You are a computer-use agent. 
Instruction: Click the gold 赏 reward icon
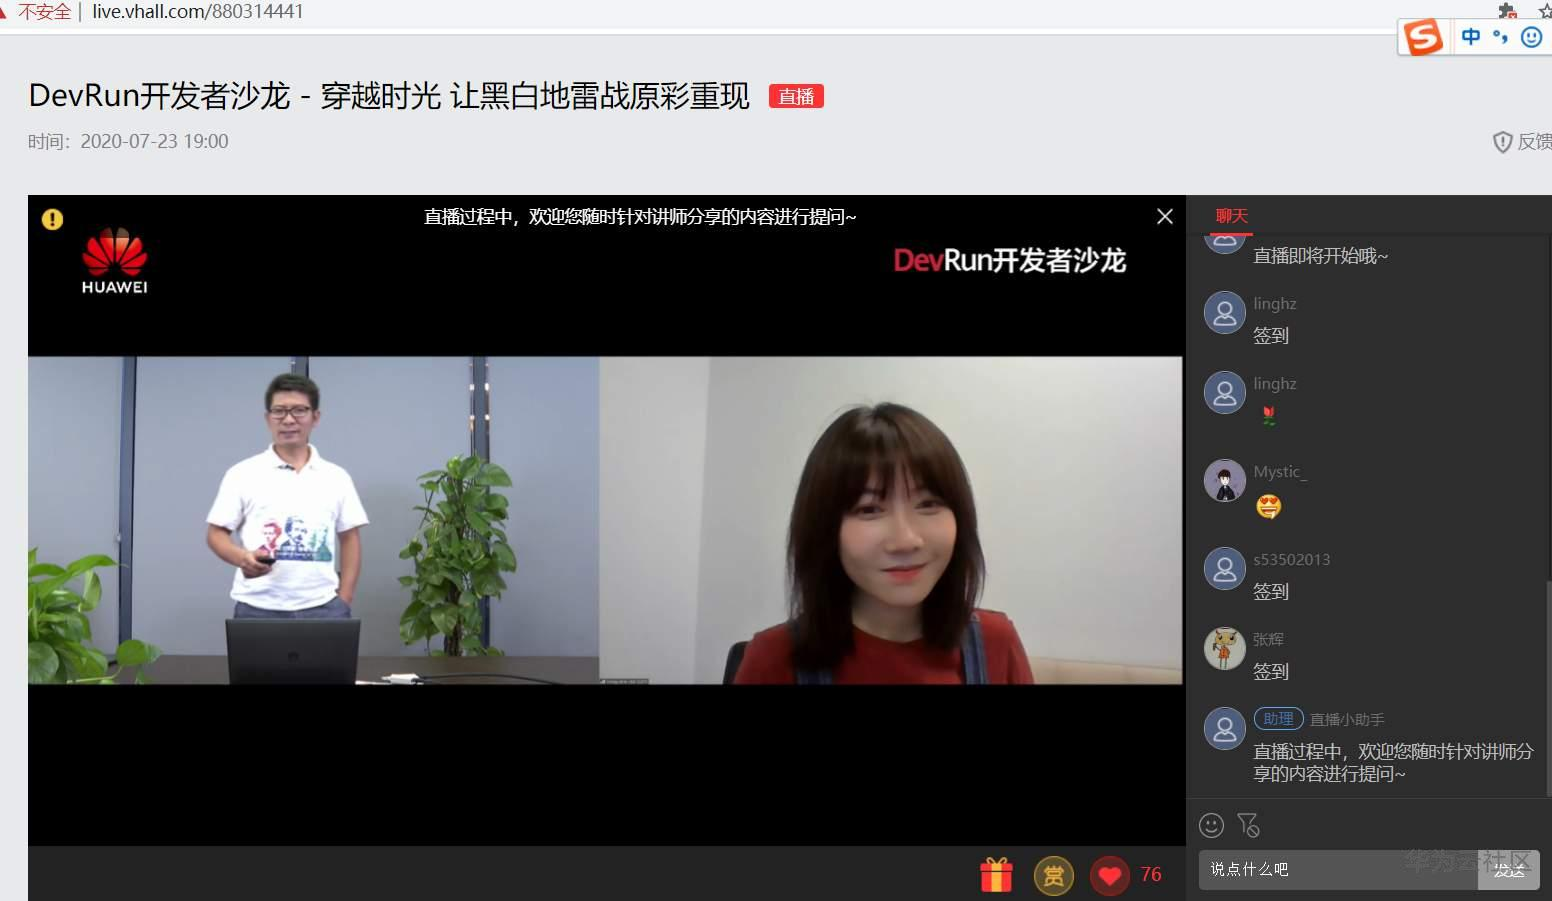[1053, 876]
